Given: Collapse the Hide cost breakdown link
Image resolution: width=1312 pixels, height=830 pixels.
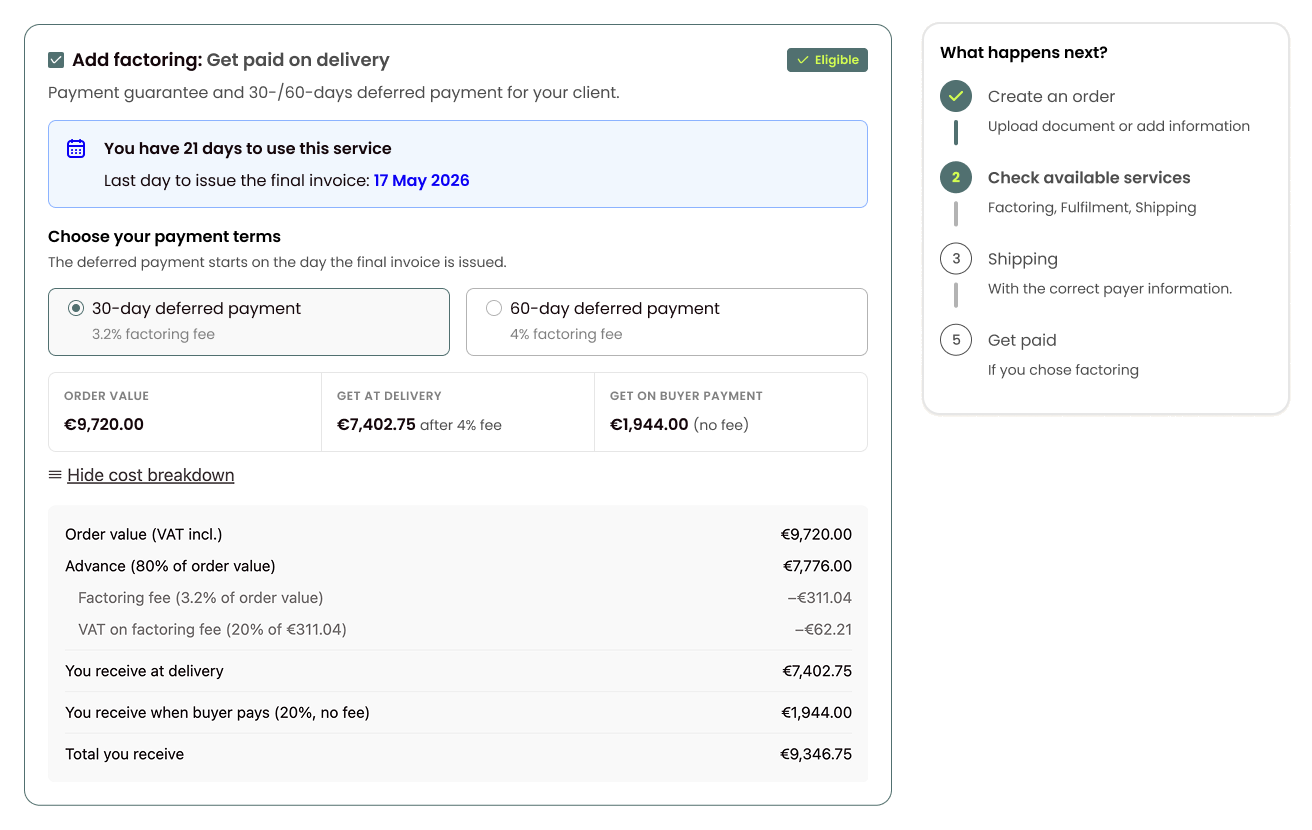Looking at the screenshot, I should point(151,475).
